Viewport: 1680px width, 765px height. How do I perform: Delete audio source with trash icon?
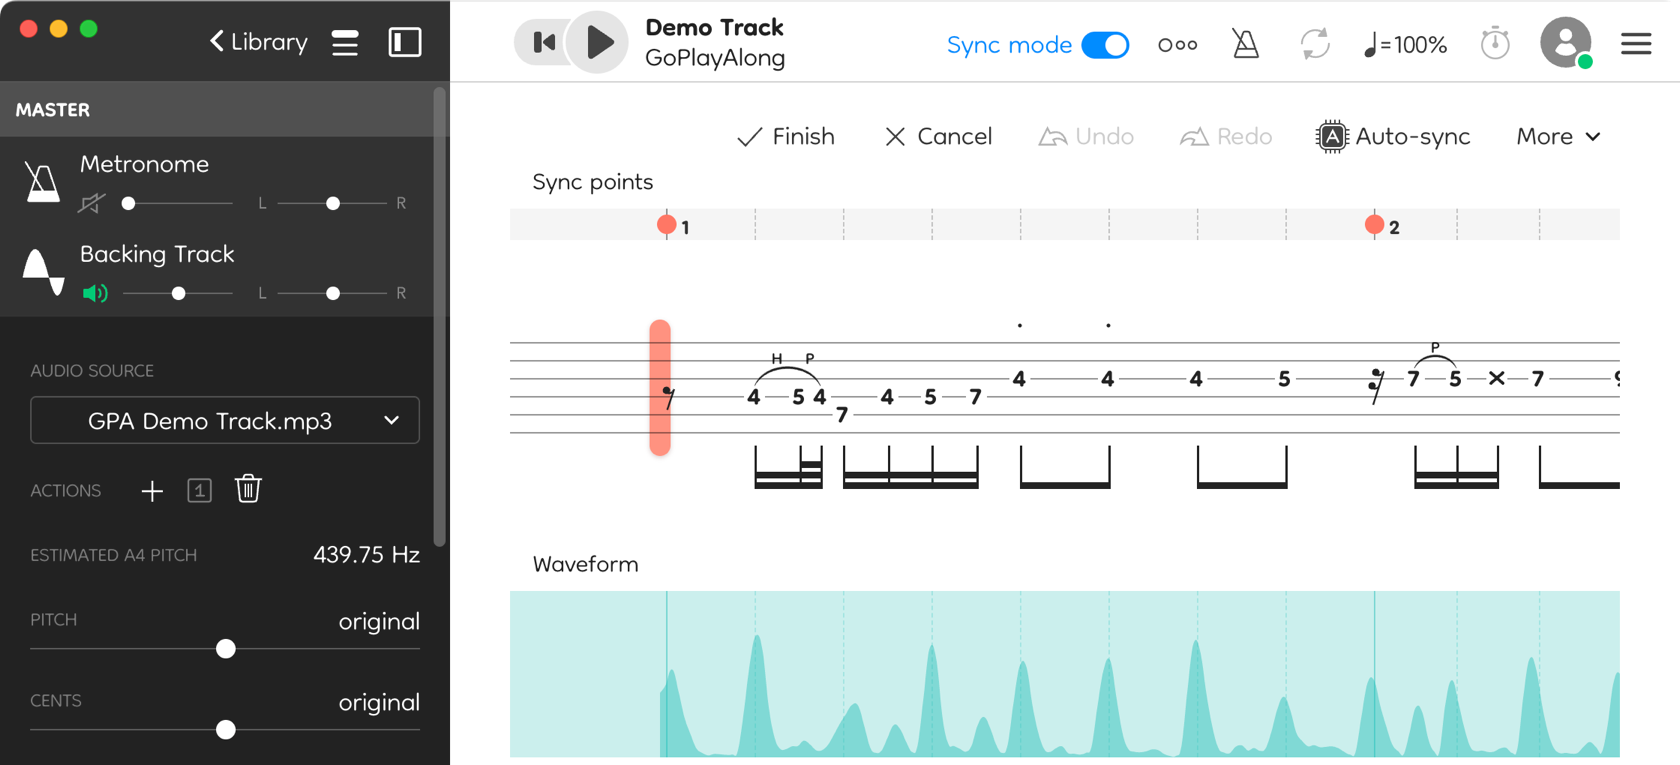pos(248,489)
